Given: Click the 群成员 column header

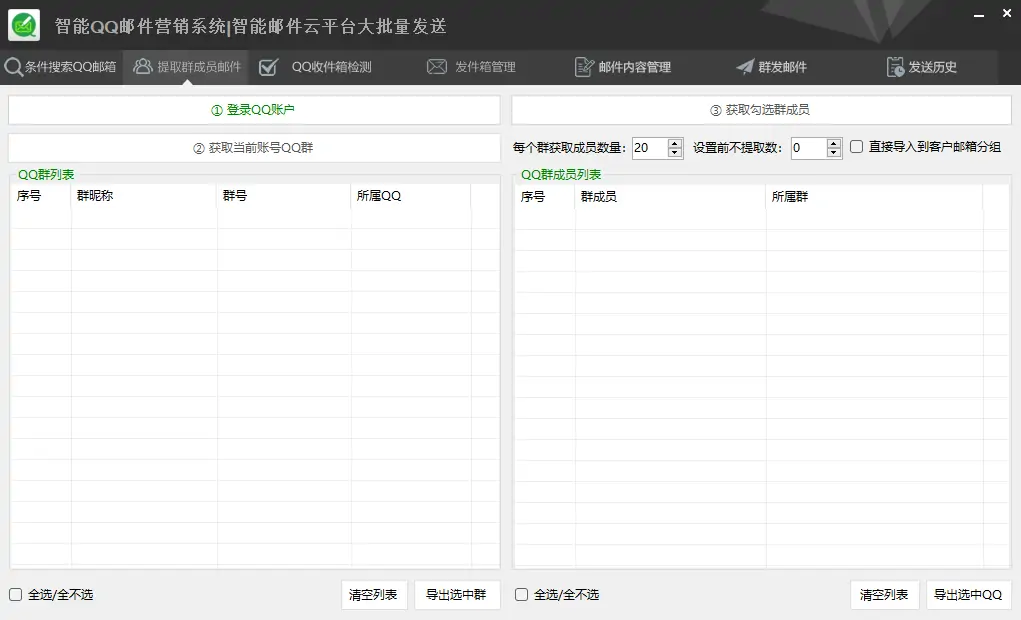Looking at the screenshot, I should 671,197.
